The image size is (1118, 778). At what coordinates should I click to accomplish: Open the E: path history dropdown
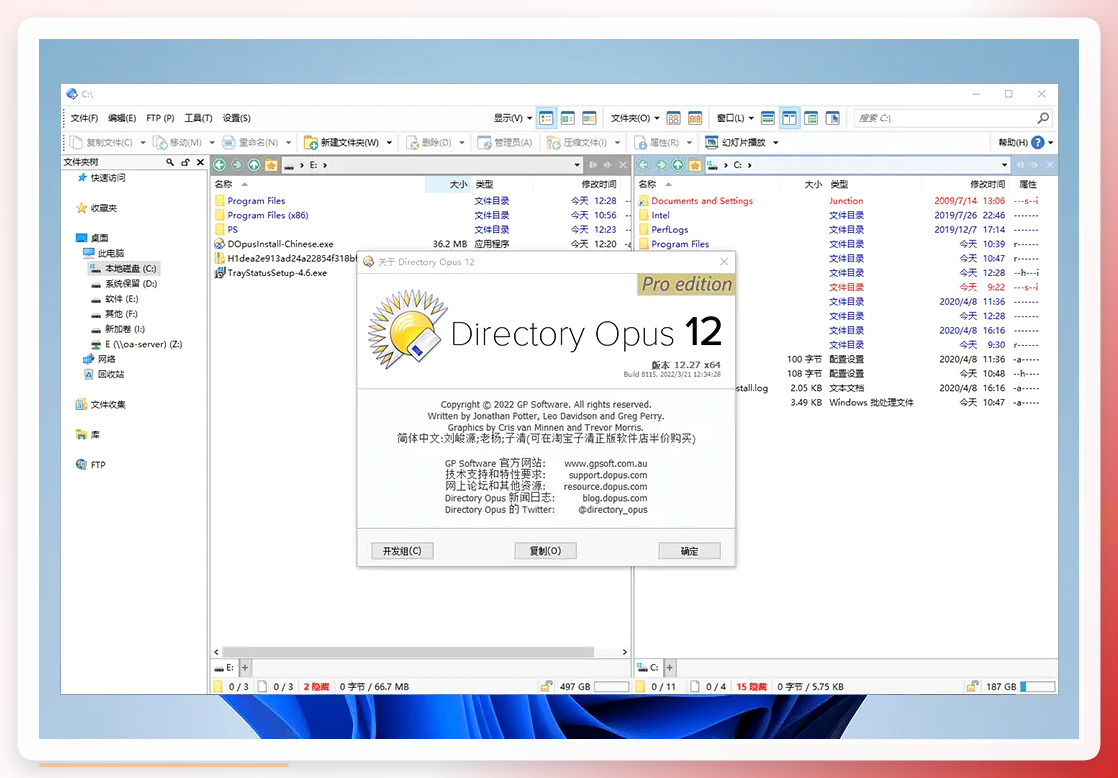coord(577,165)
